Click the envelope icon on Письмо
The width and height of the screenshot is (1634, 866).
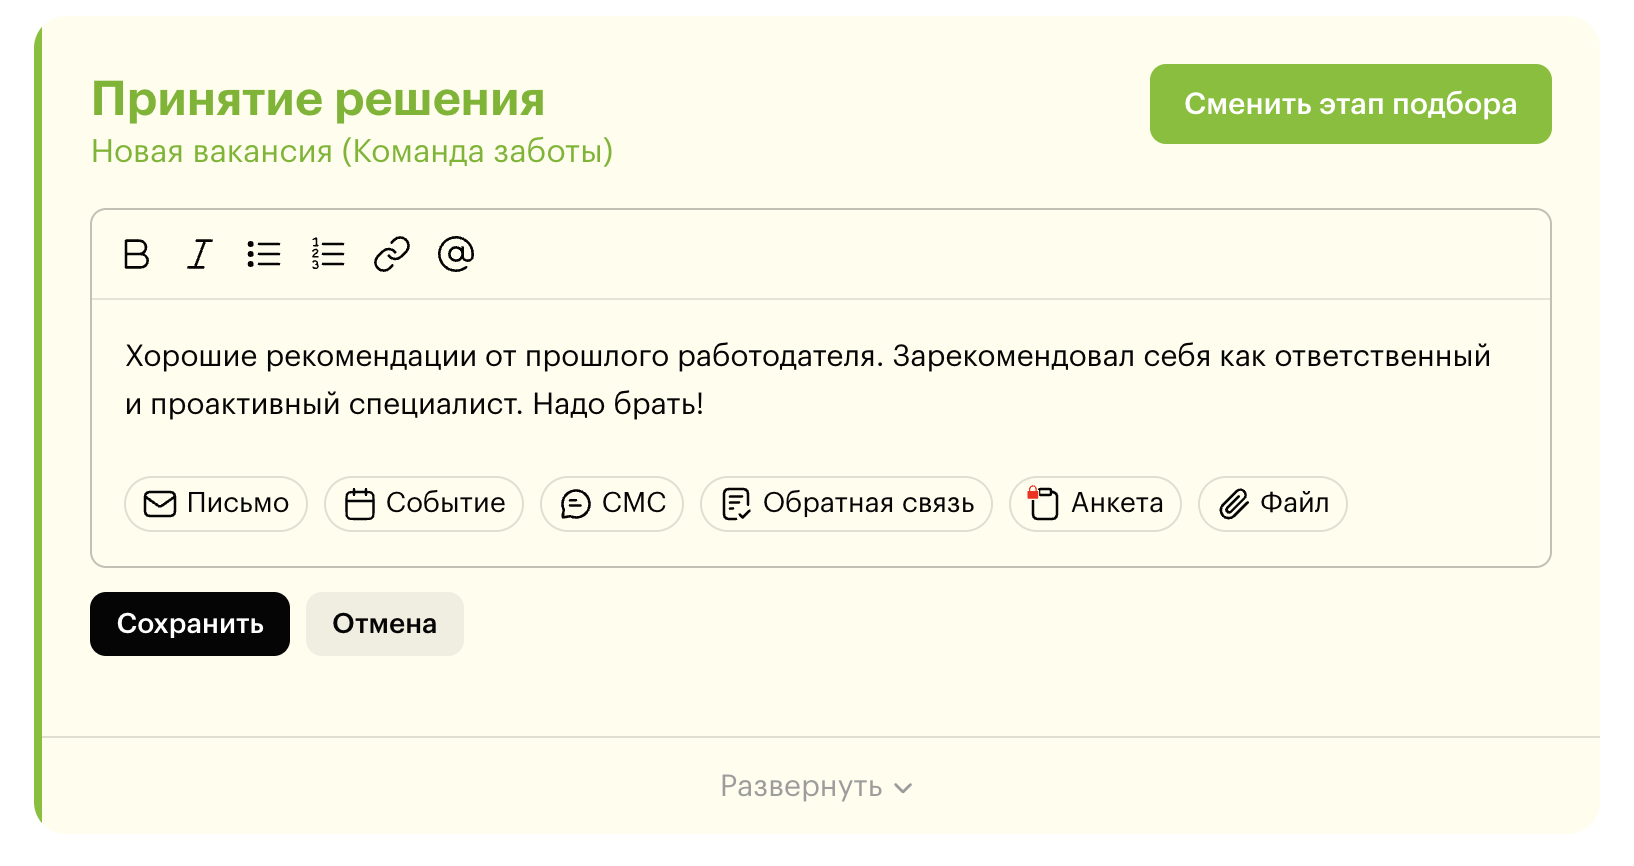coord(160,504)
